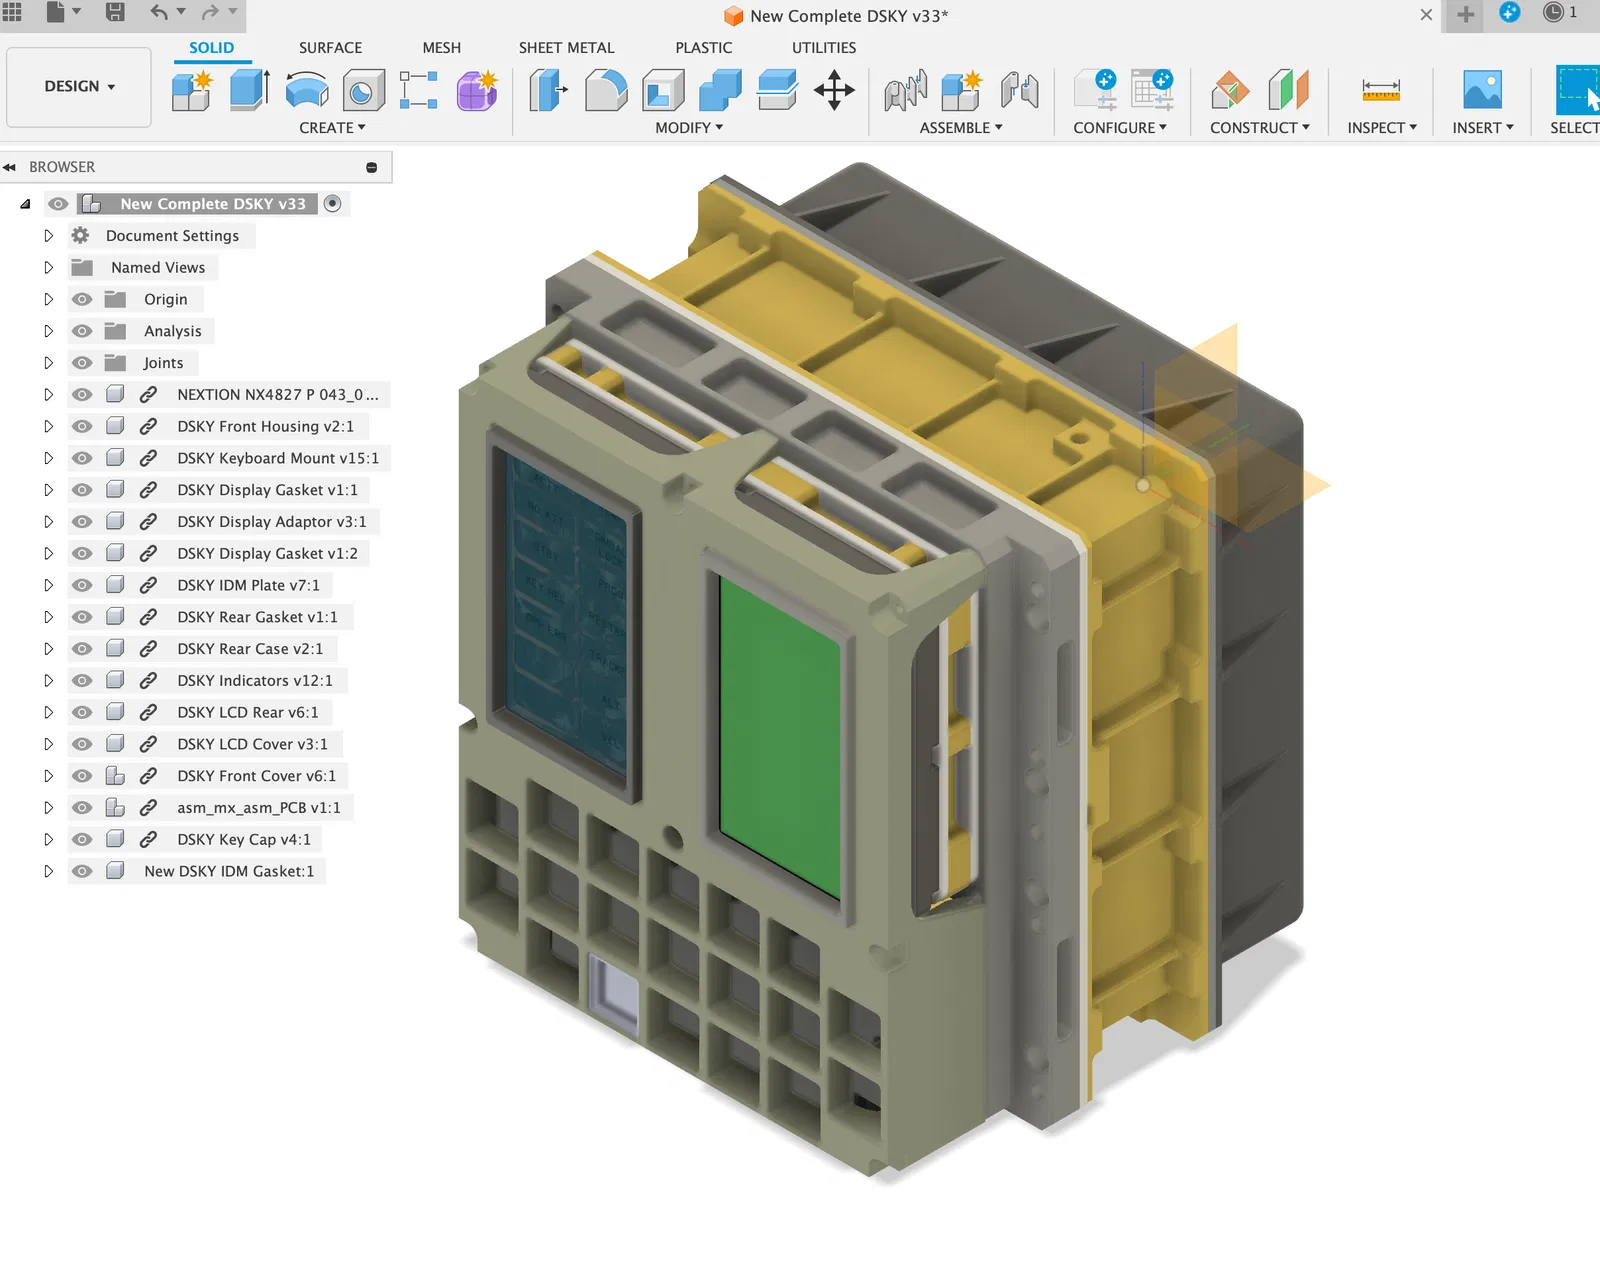This screenshot has height=1279, width=1600.
Task: Click the Fillet tool icon
Action: pos(606,90)
